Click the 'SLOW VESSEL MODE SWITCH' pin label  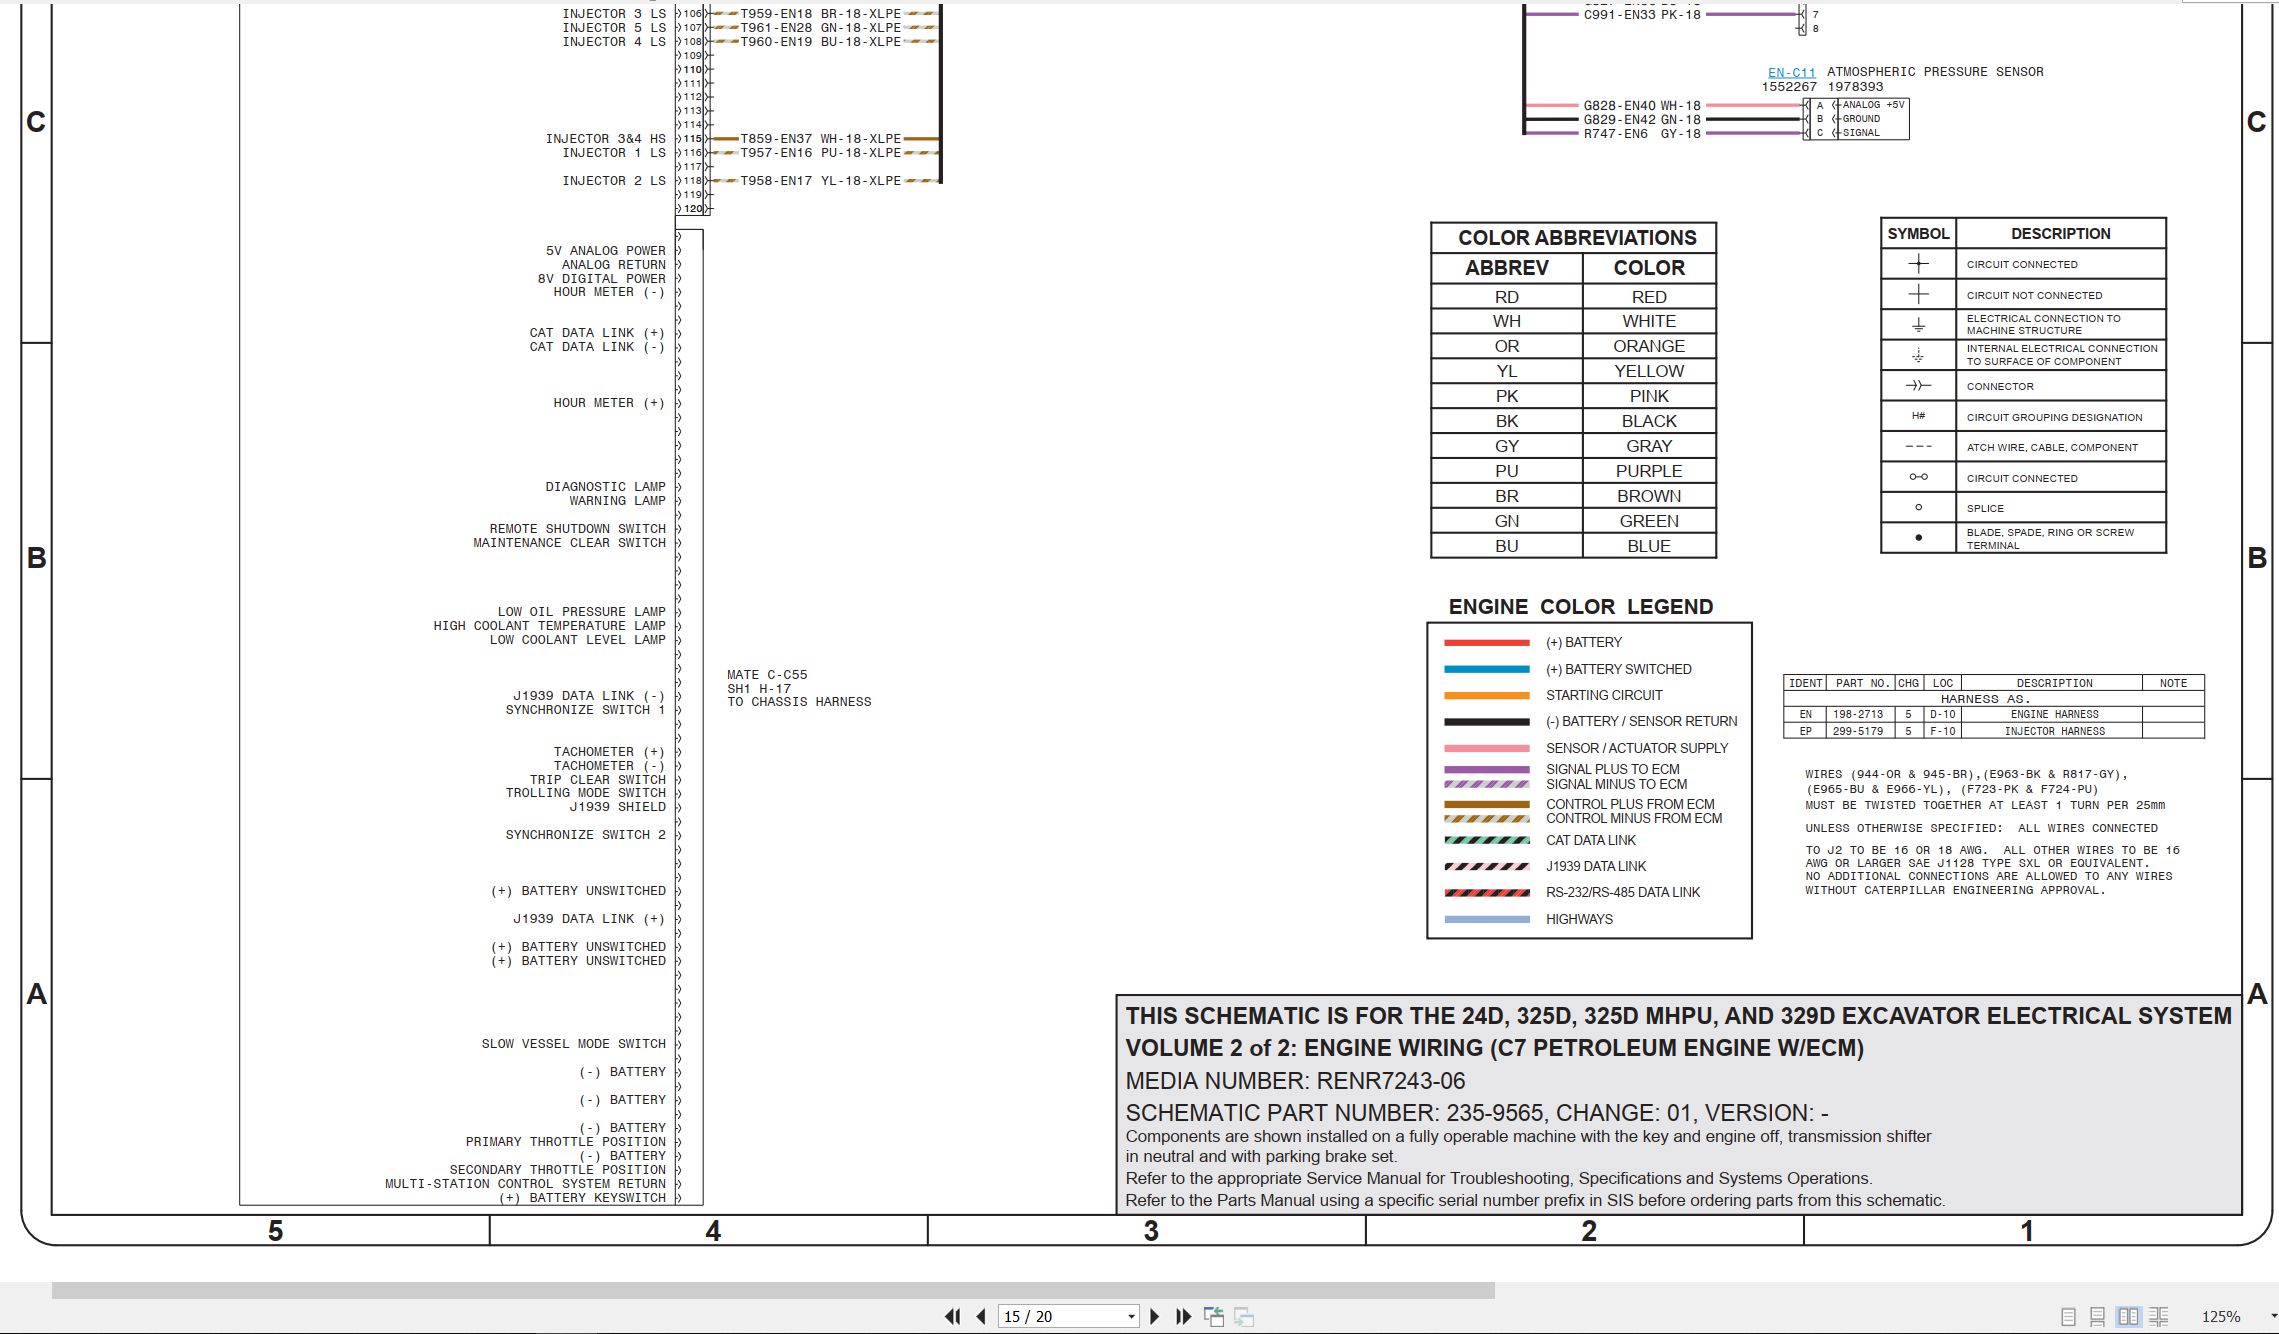pos(573,1044)
